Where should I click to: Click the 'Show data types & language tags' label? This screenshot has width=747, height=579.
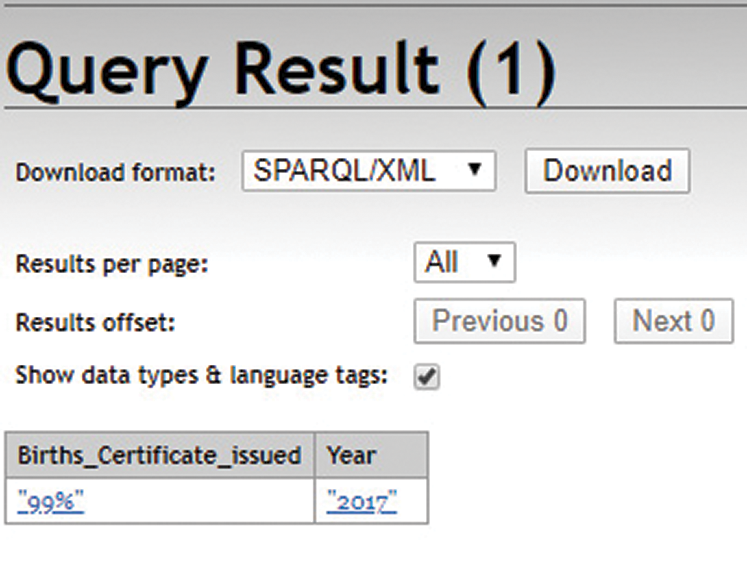click(201, 376)
